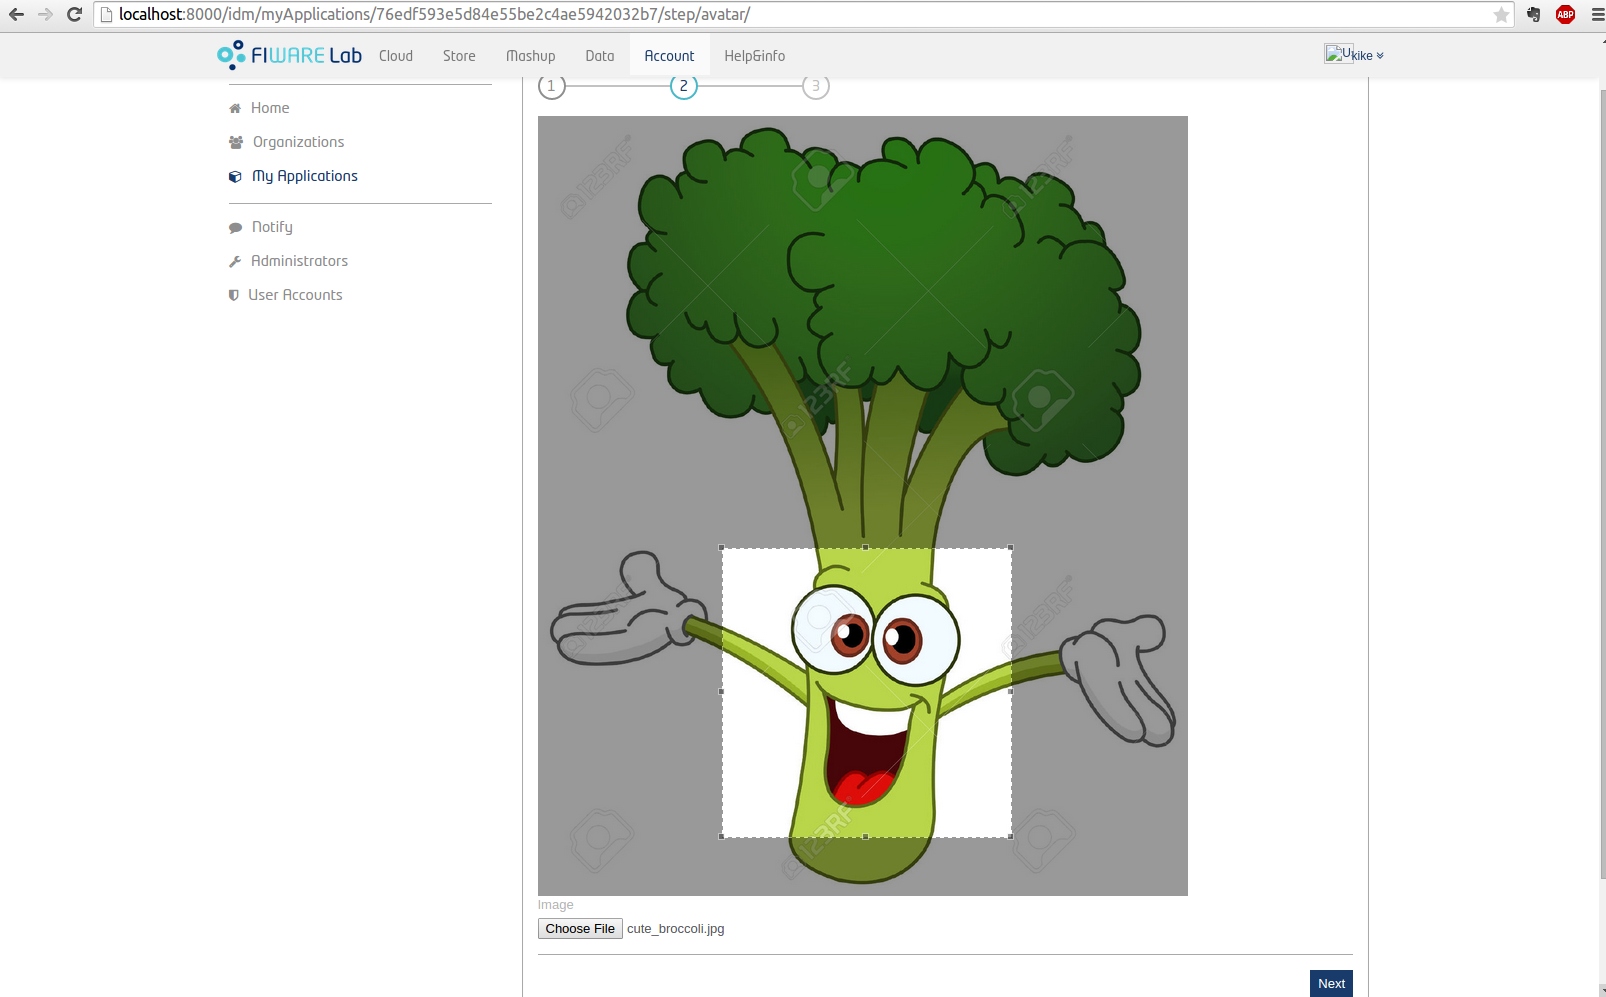Go to wizard step 1 circle
Screen dimensions: 1606x997
(x=551, y=86)
